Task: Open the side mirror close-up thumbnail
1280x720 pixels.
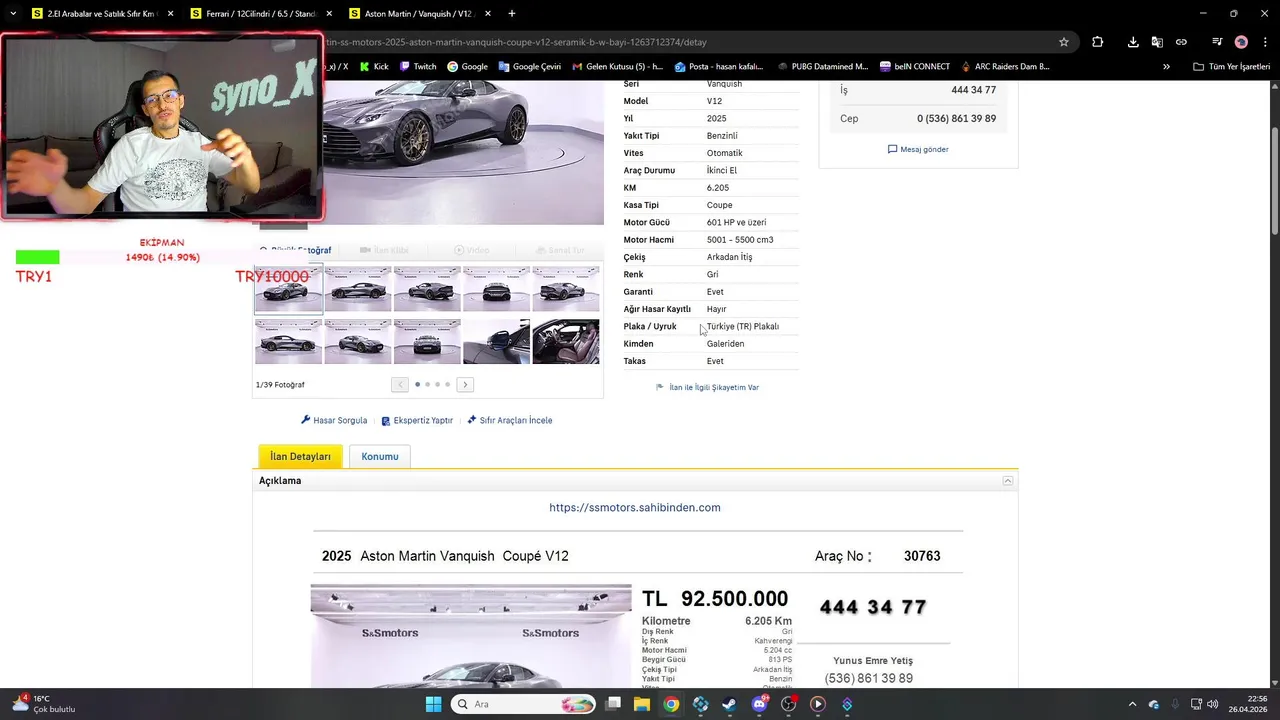Action: coord(496,342)
